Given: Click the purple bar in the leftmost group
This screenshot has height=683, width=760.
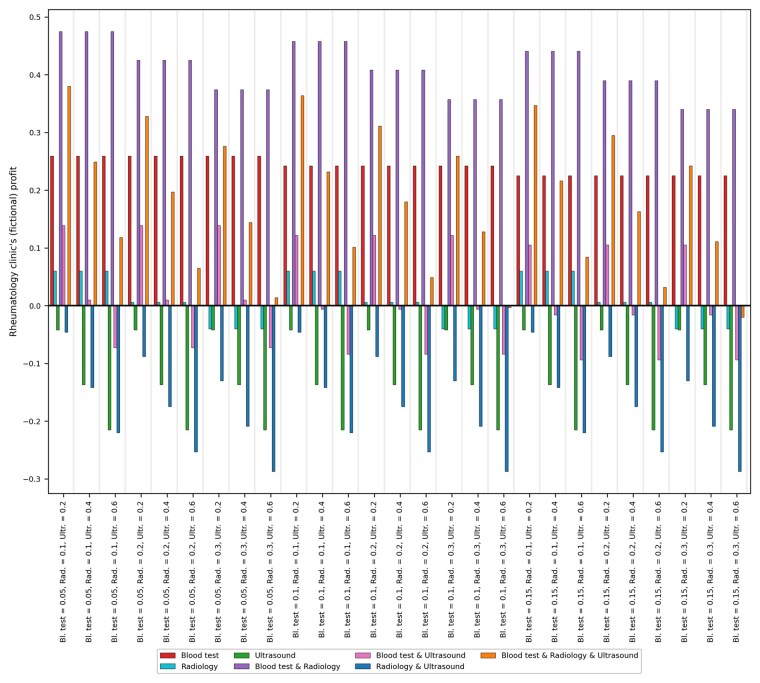Looking at the screenshot, I should pyautogui.click(x=61, y=168).
